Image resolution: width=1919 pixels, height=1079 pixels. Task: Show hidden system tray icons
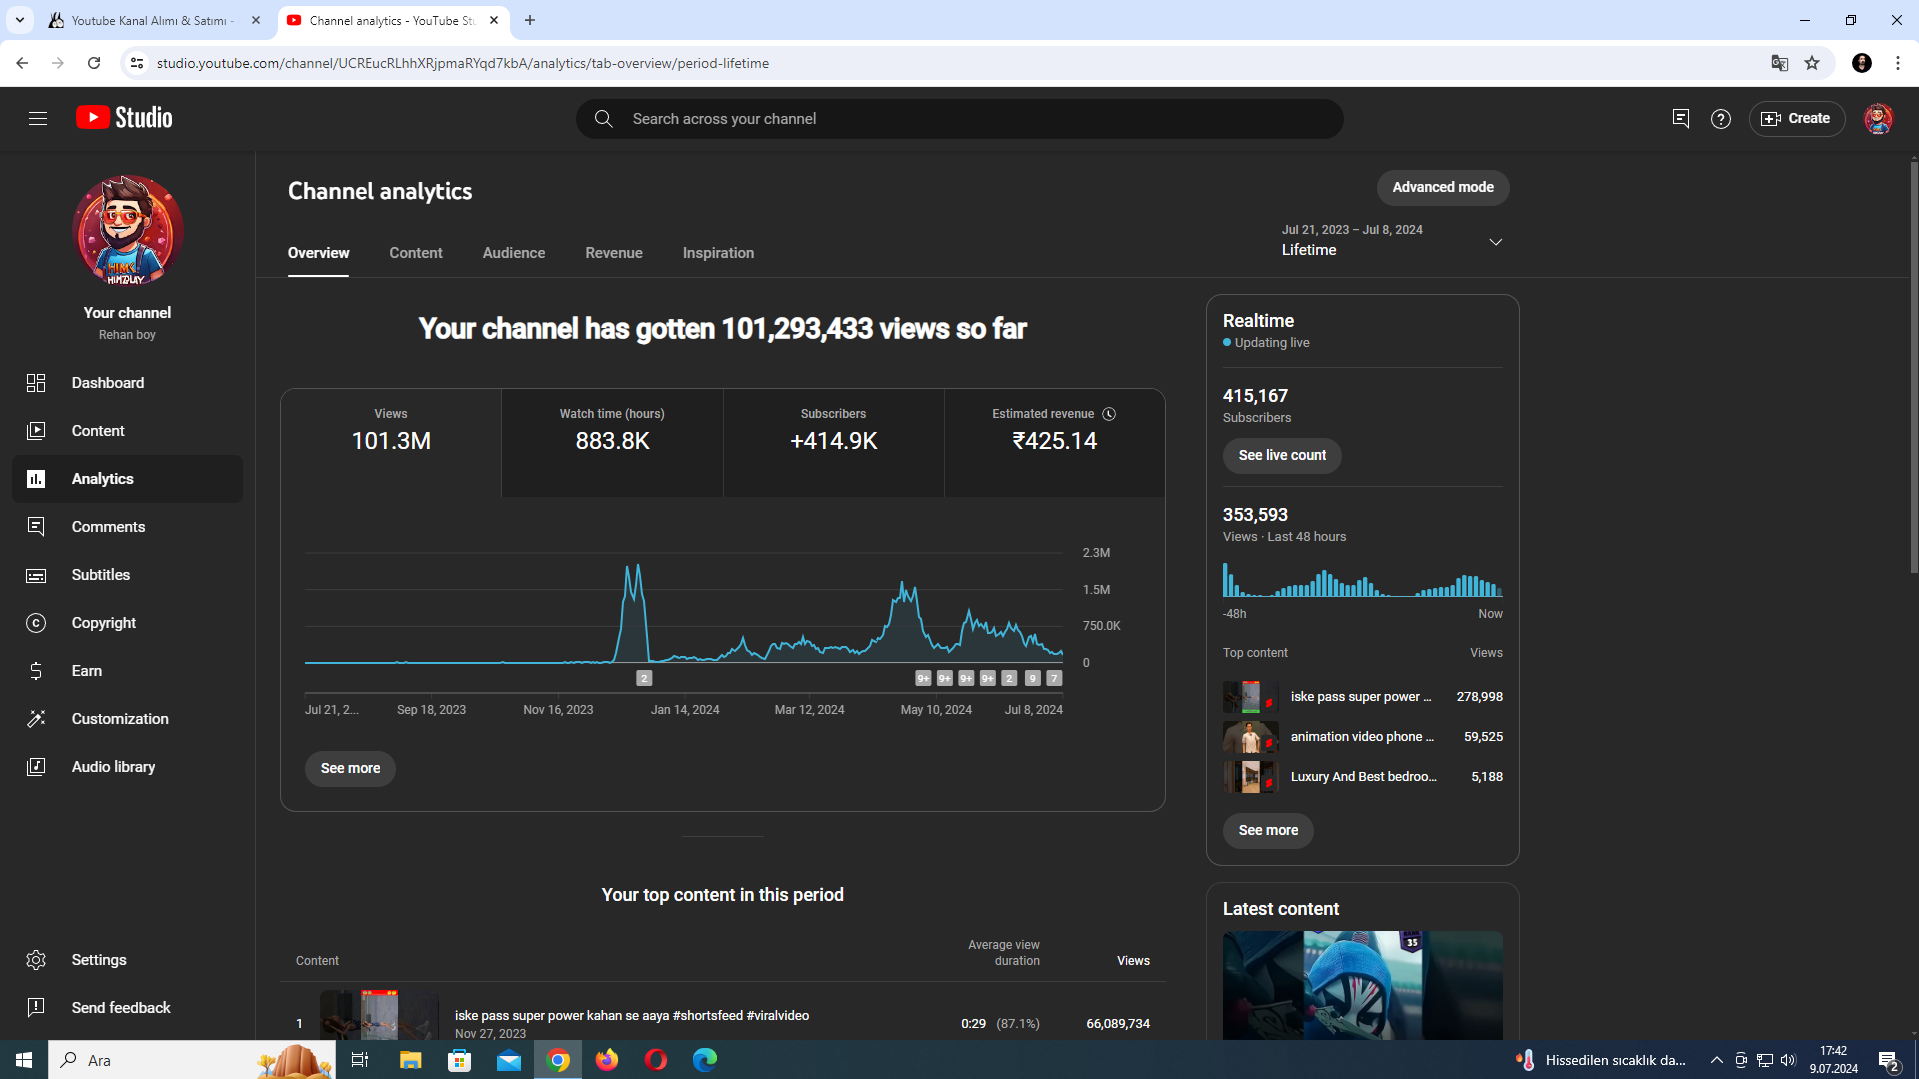[1716, 1060]
